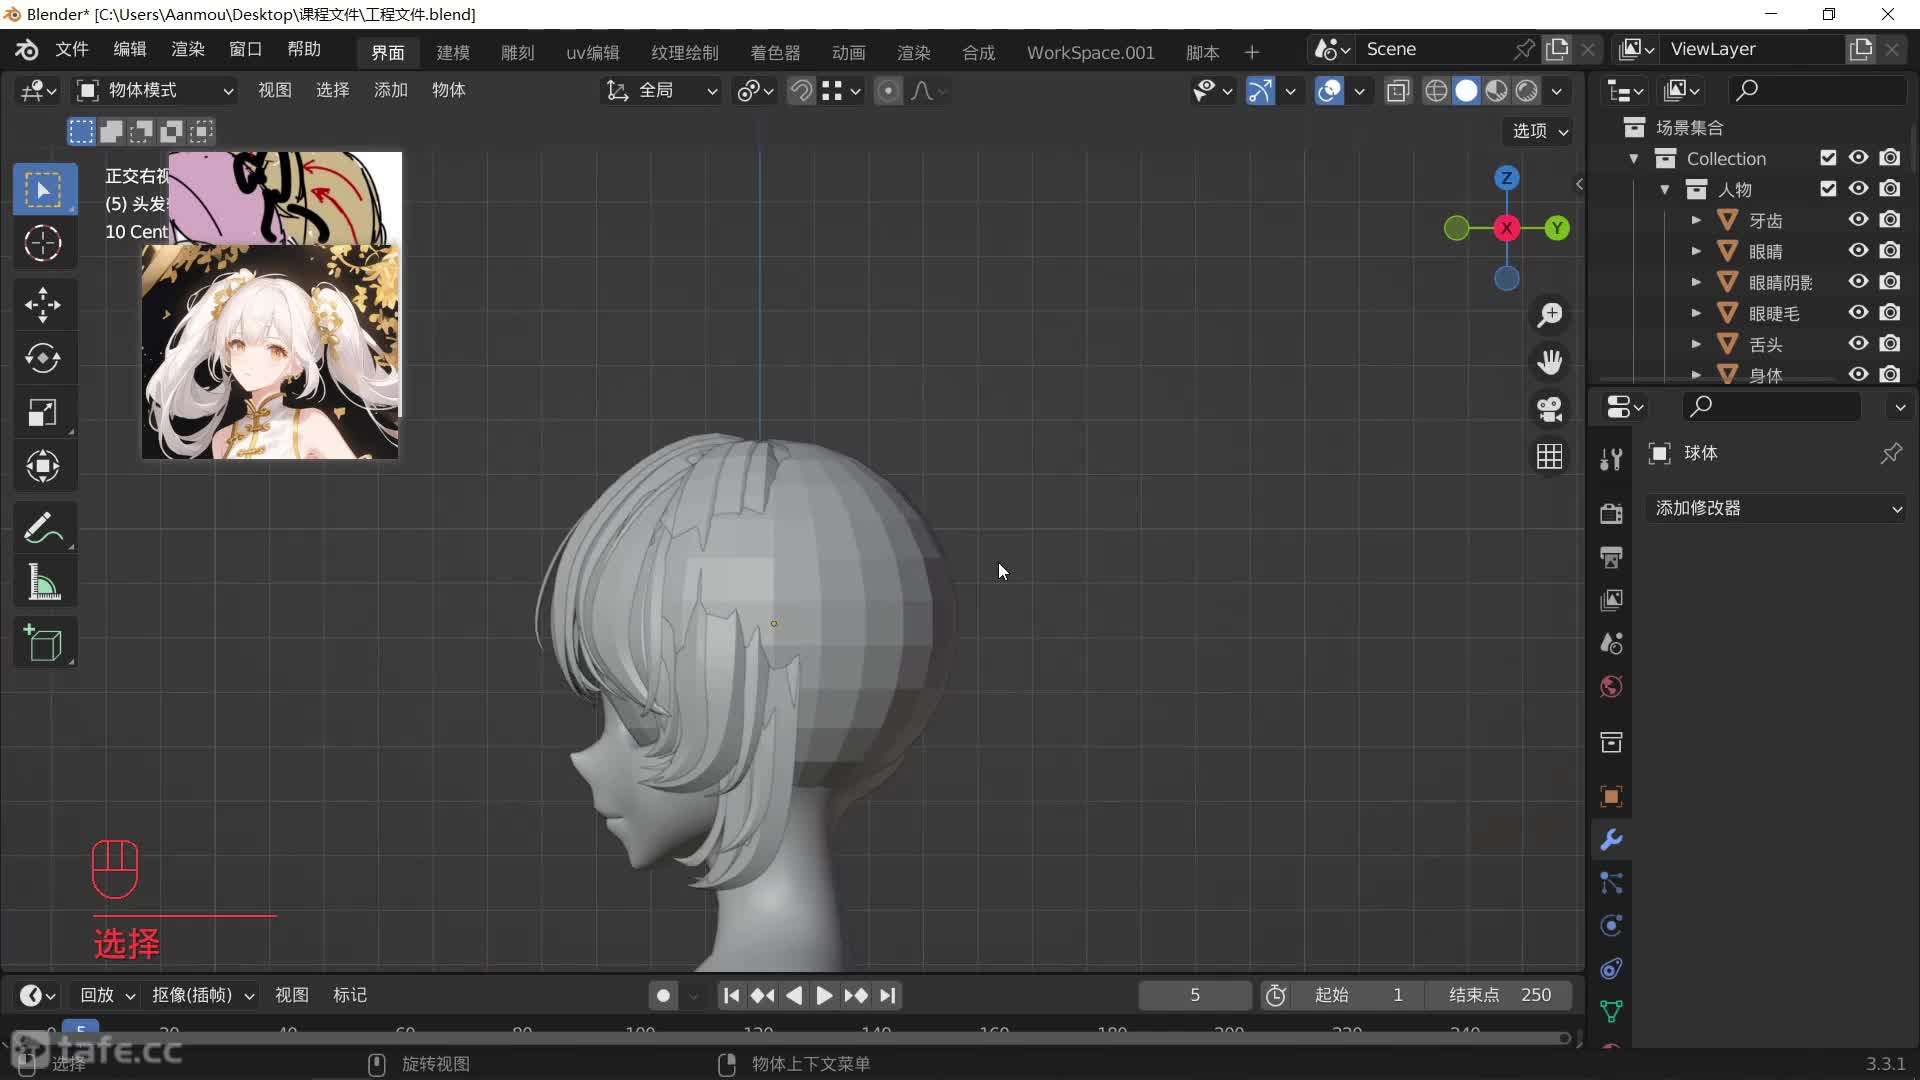Image resolution: width=1920 pixels, height=1080 pixels.
Task: Open Particle properties tab
Action: (1611, 883)
